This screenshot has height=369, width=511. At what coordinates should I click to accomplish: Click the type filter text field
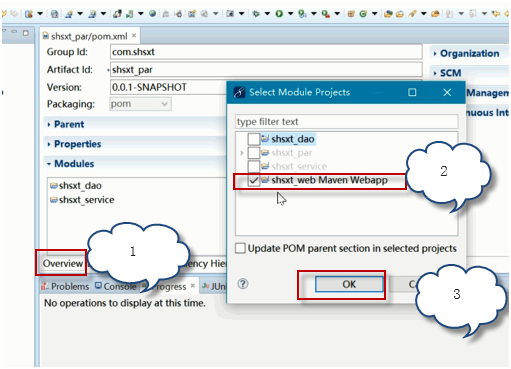coord(346,122)
